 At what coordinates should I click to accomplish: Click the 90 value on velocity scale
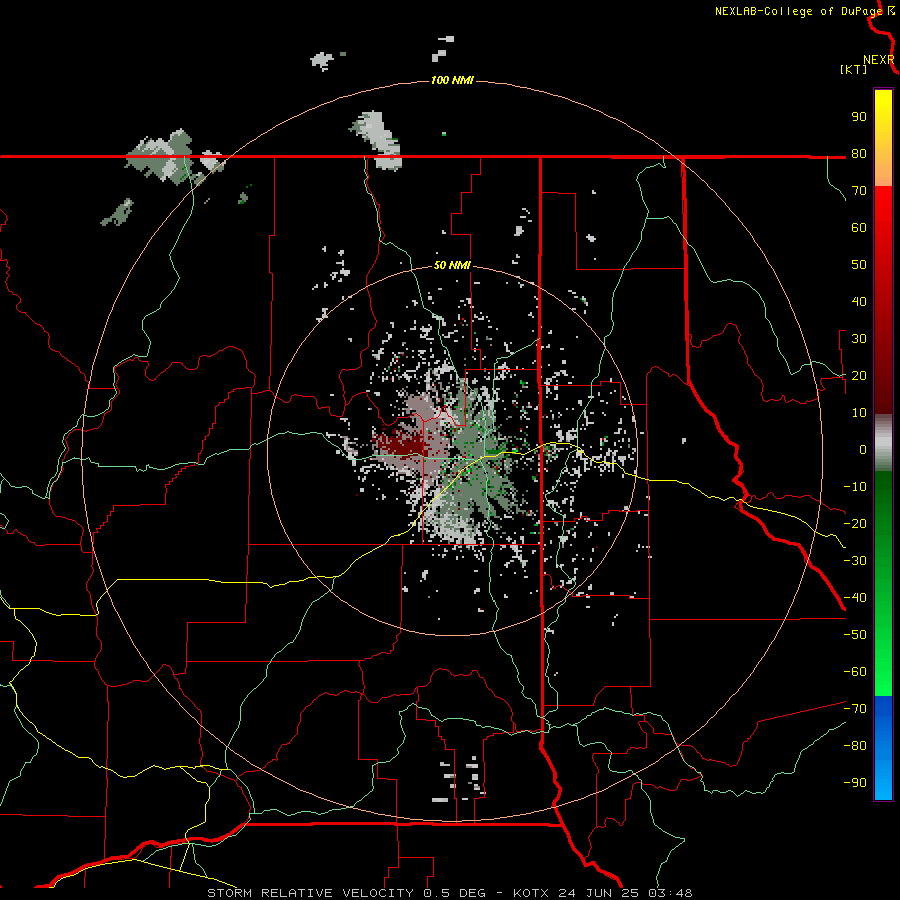click(859, 117)
